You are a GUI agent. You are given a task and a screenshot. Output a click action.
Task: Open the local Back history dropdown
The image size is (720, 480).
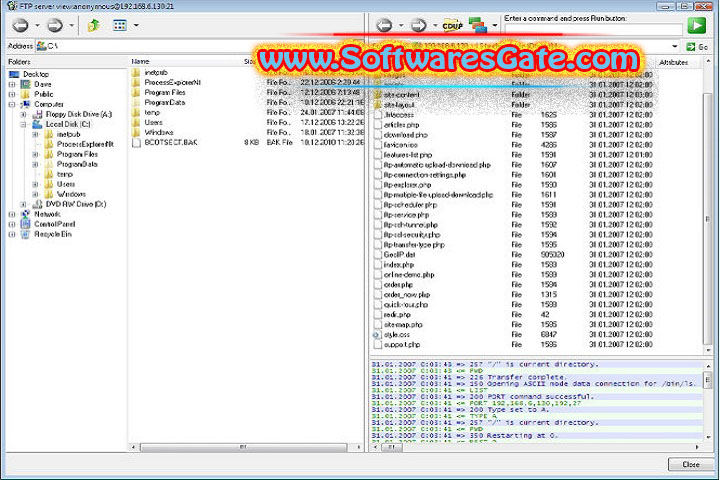[x=37, y=25]
